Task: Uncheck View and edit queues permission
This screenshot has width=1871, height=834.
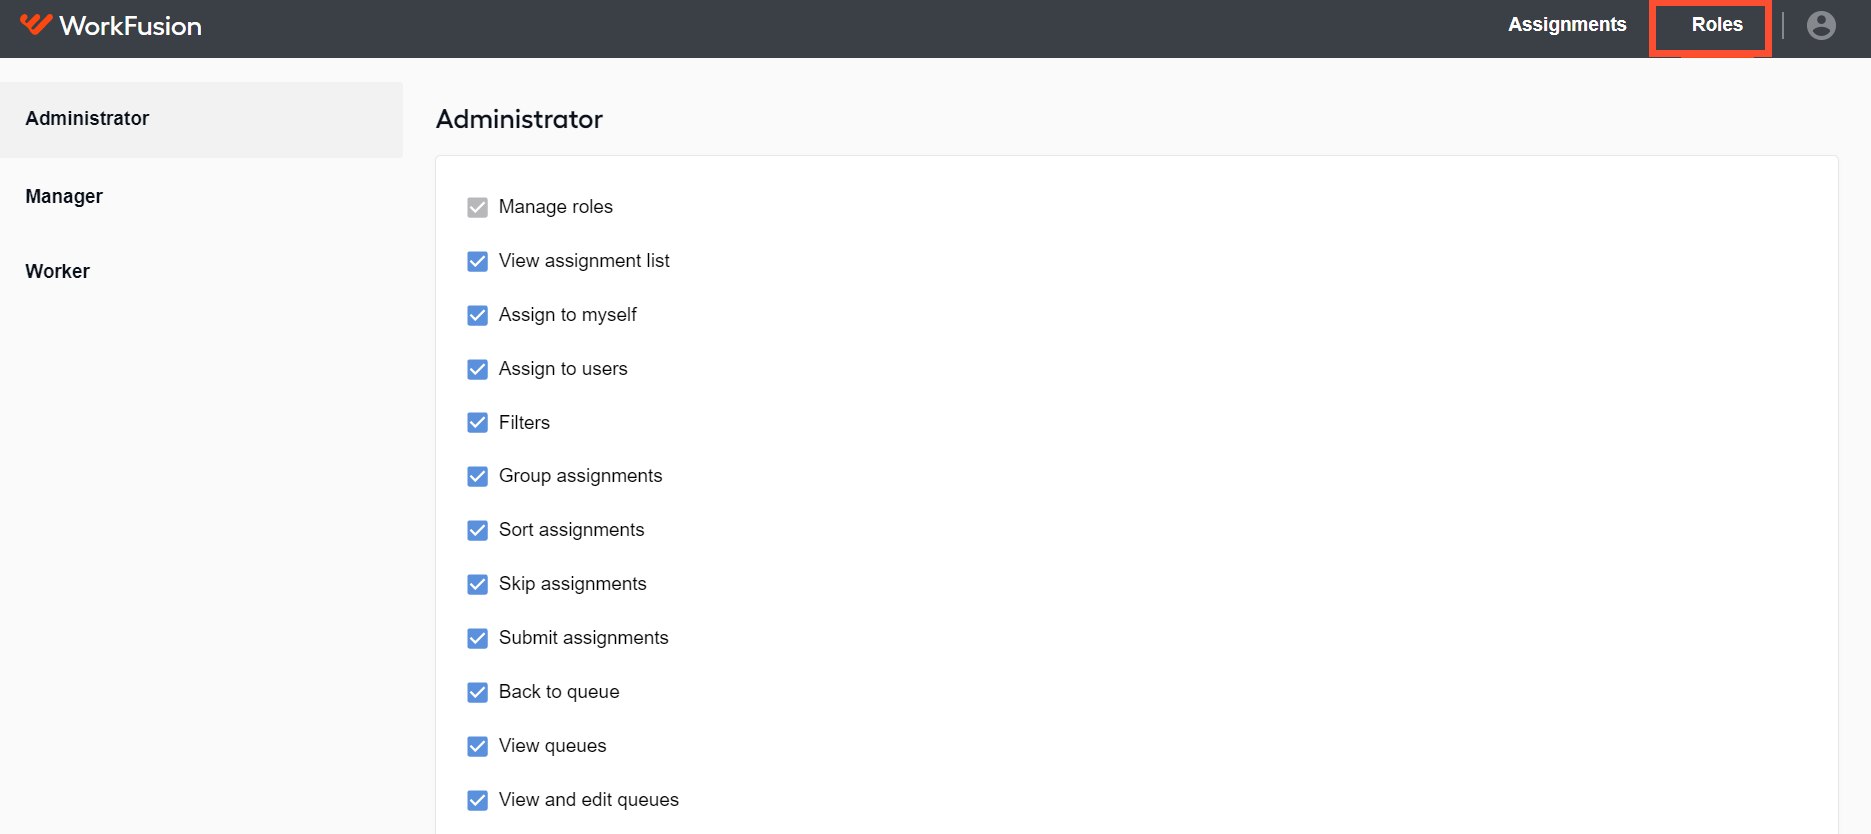Action: pyautogui.click(x=478, y=800)
